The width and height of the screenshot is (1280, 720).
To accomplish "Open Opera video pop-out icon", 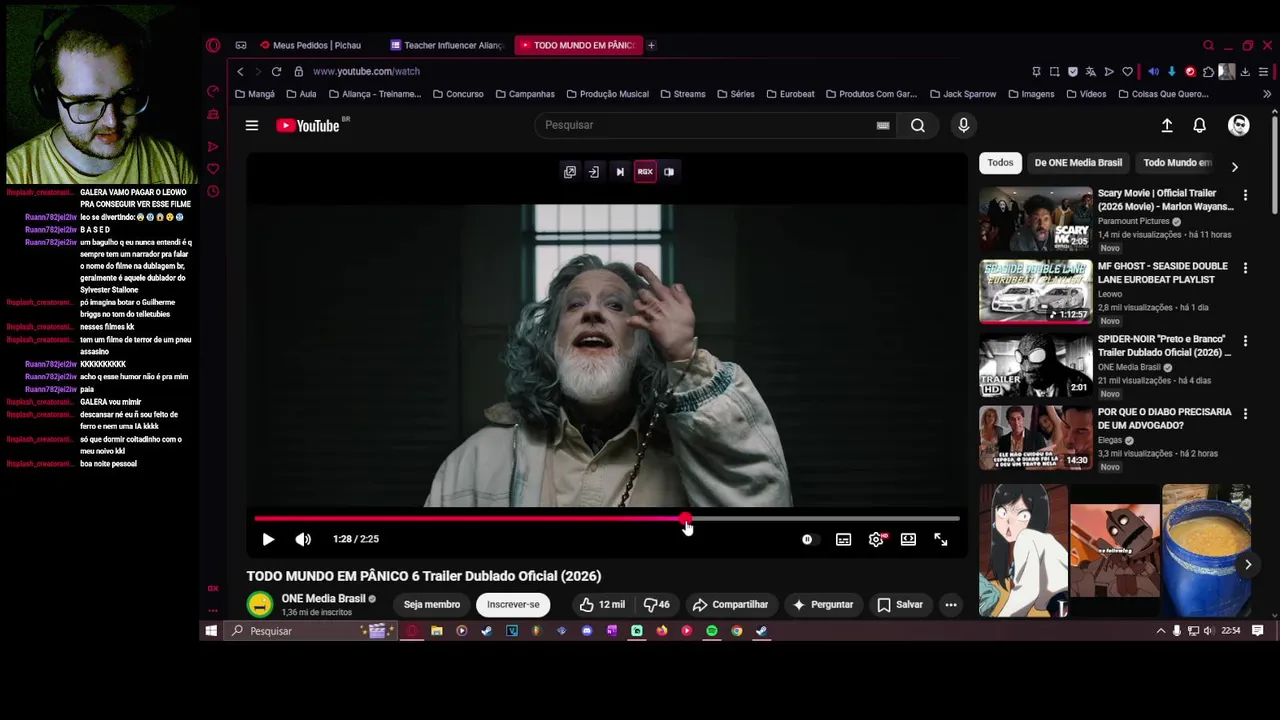I will click(x=570, y=172).
